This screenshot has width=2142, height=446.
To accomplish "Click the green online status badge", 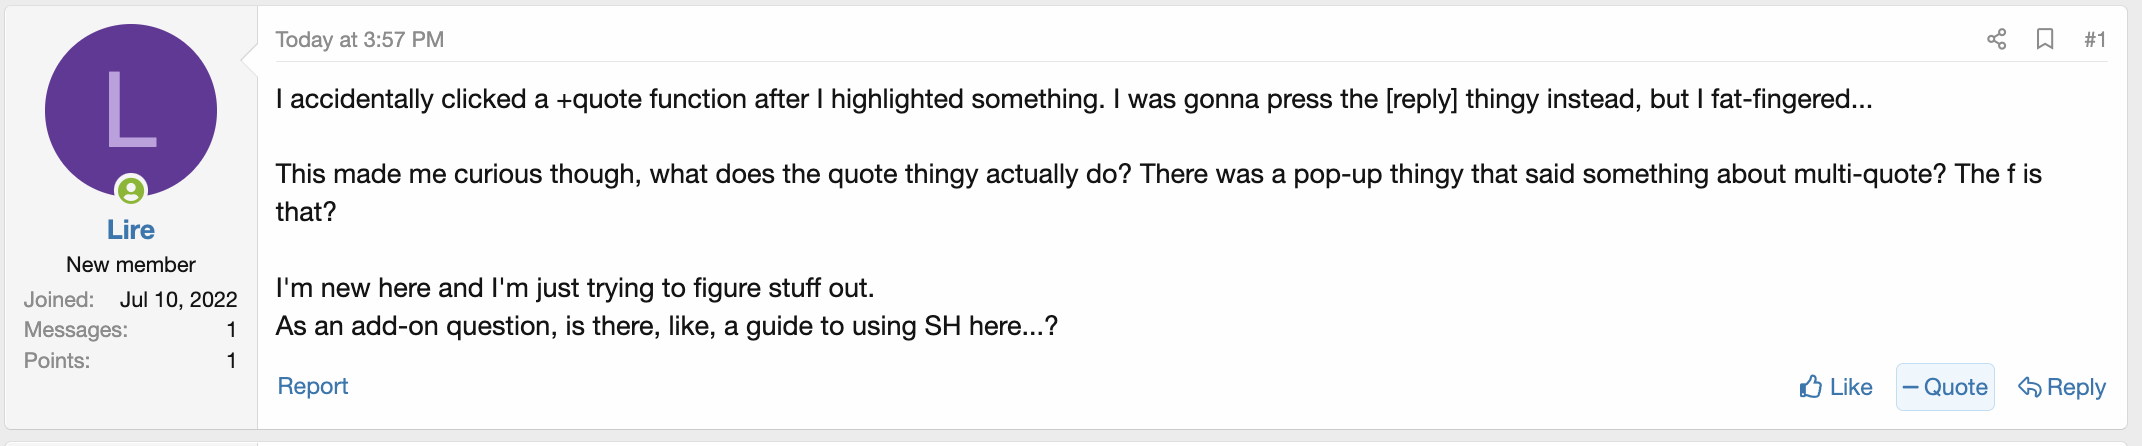I will click(x=131, y=189).
